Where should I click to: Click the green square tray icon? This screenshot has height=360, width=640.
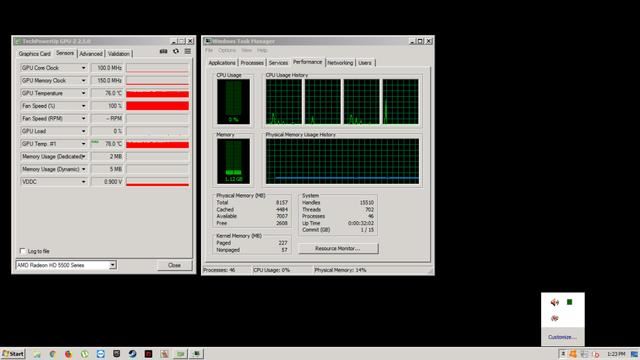[569, 302]
